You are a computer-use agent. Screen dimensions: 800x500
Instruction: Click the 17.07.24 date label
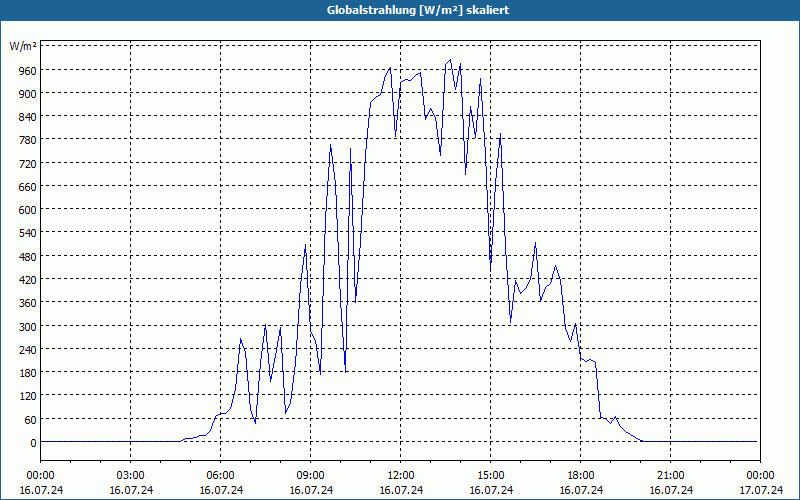pos(761,490)
